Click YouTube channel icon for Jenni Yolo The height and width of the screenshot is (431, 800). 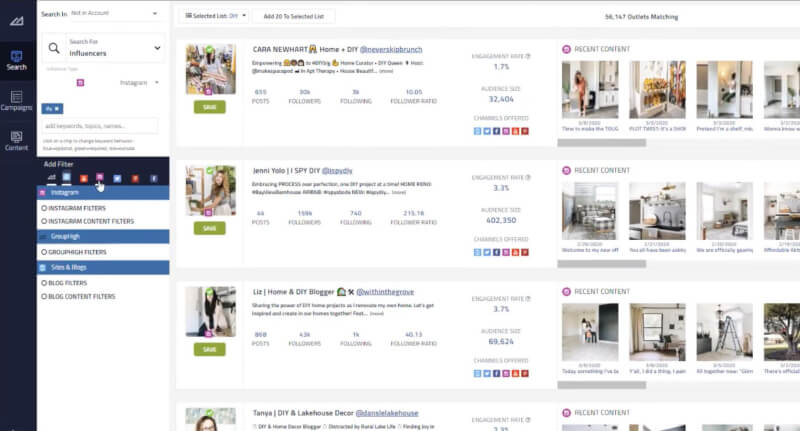pos(515,252)
